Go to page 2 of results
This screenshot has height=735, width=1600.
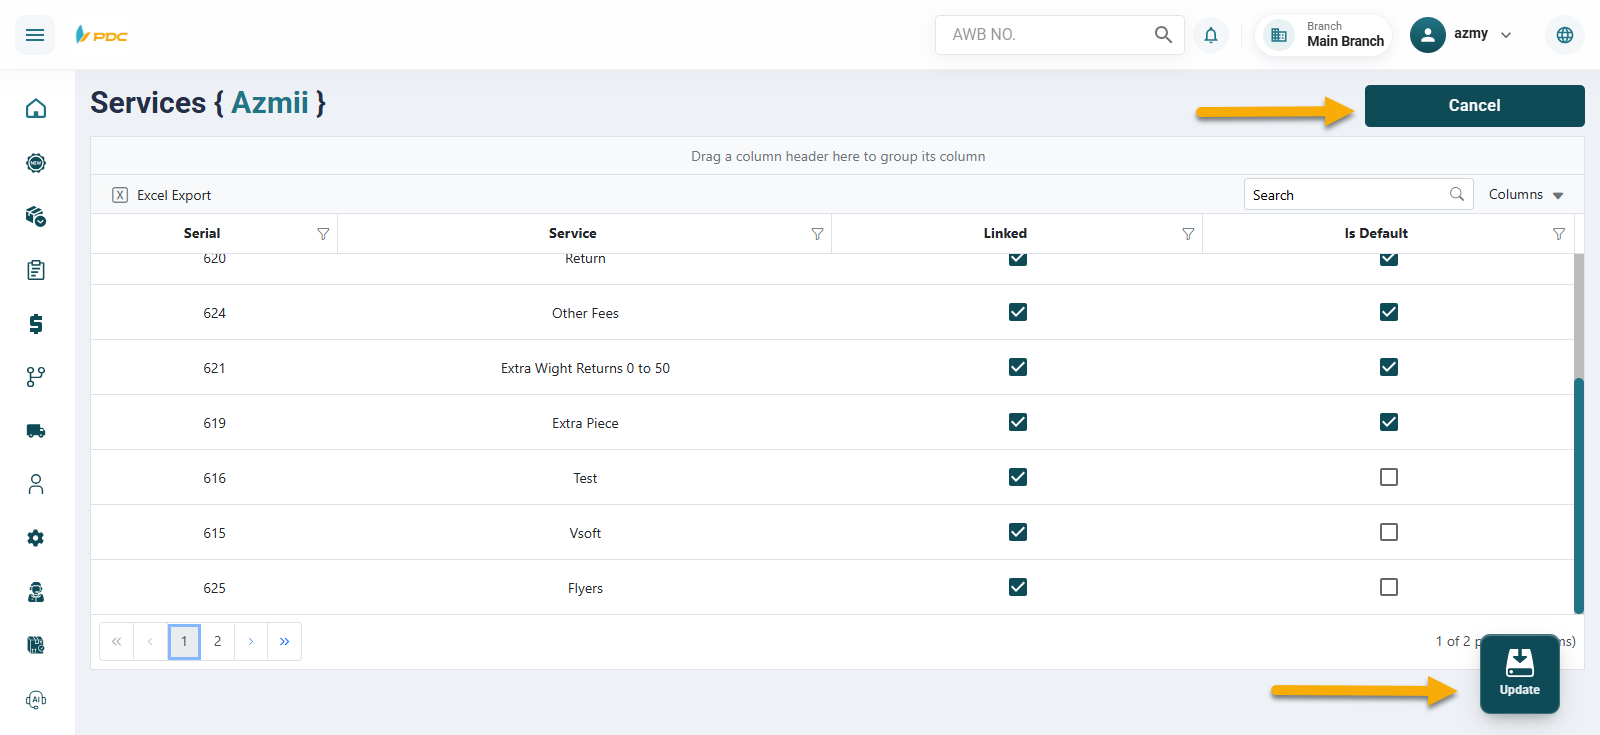pos(217,642)
